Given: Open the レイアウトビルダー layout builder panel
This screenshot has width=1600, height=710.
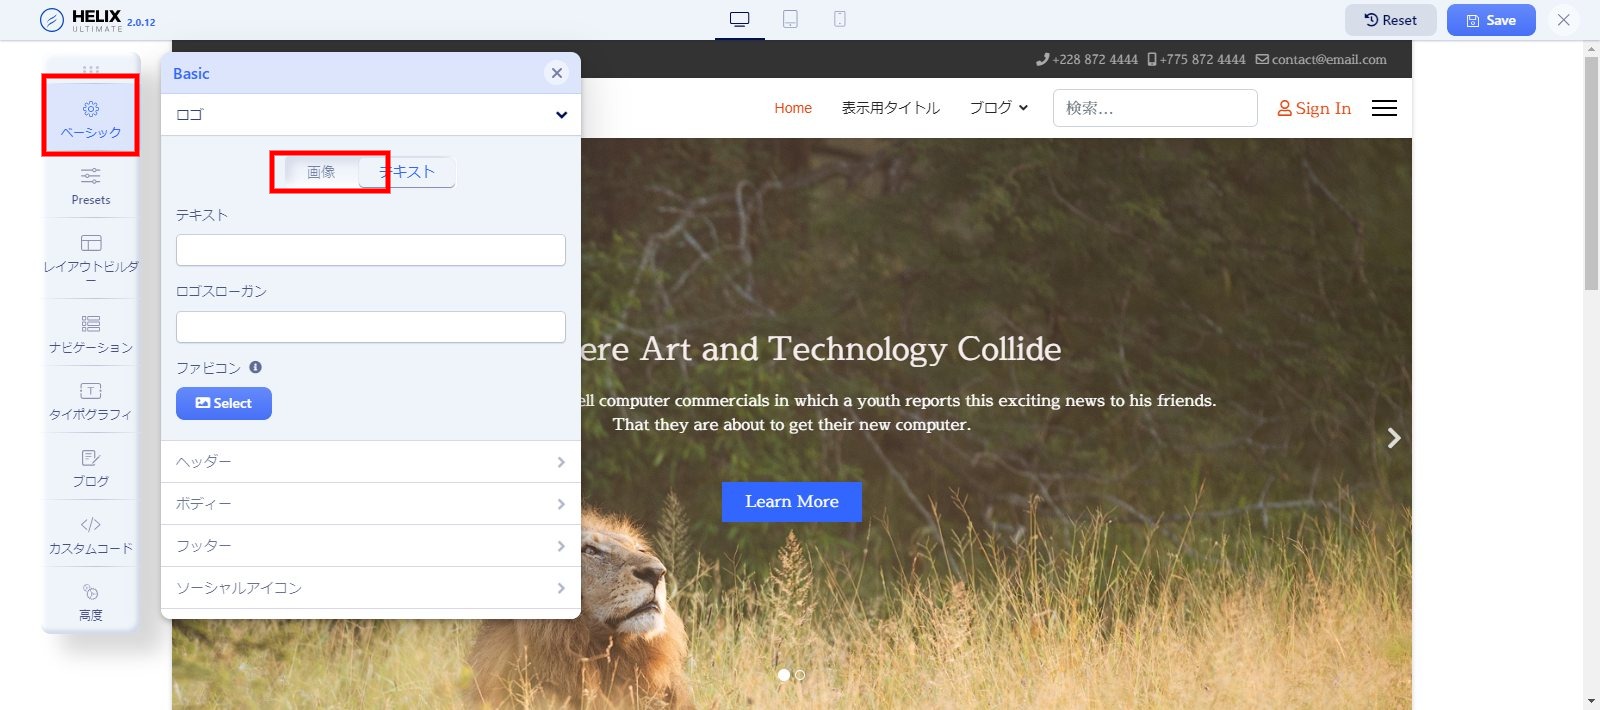Looking at the screenshot, I should pos(91,257).
